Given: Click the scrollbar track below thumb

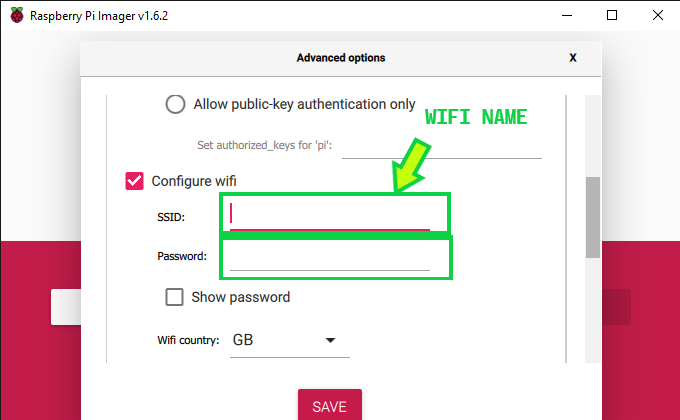Looking at the screenshot, I should click(x=593, y=310).
